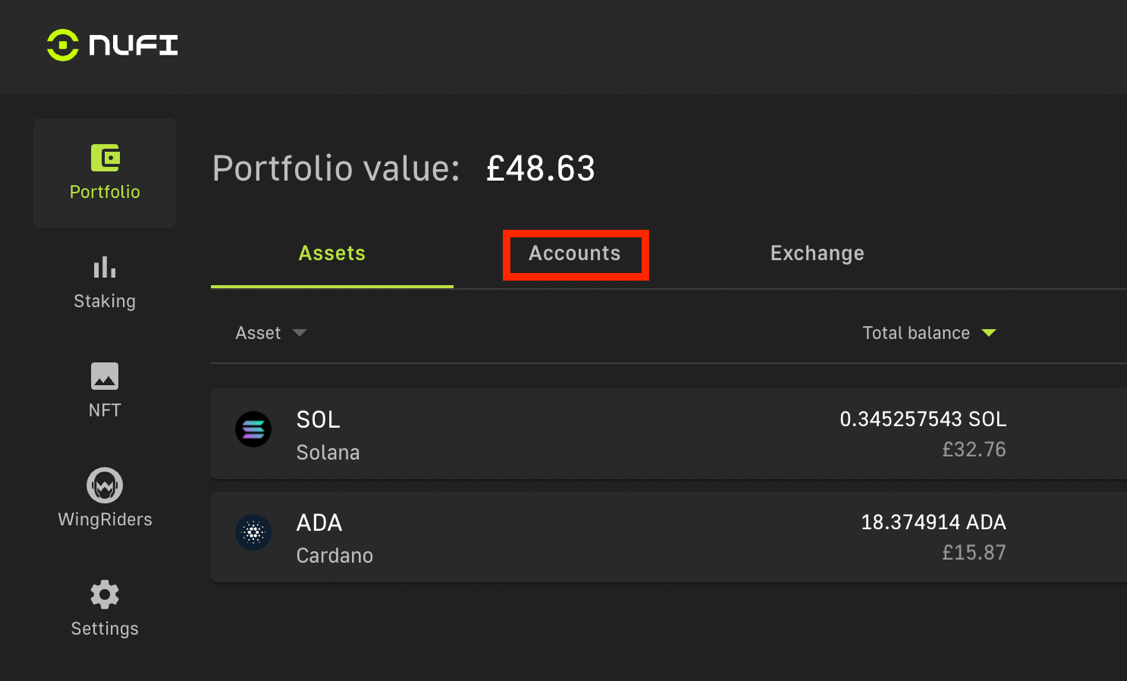The image size is (1127, 681).
Task: Switch to the Exchange tab
Action: click(x=817, y=254)
